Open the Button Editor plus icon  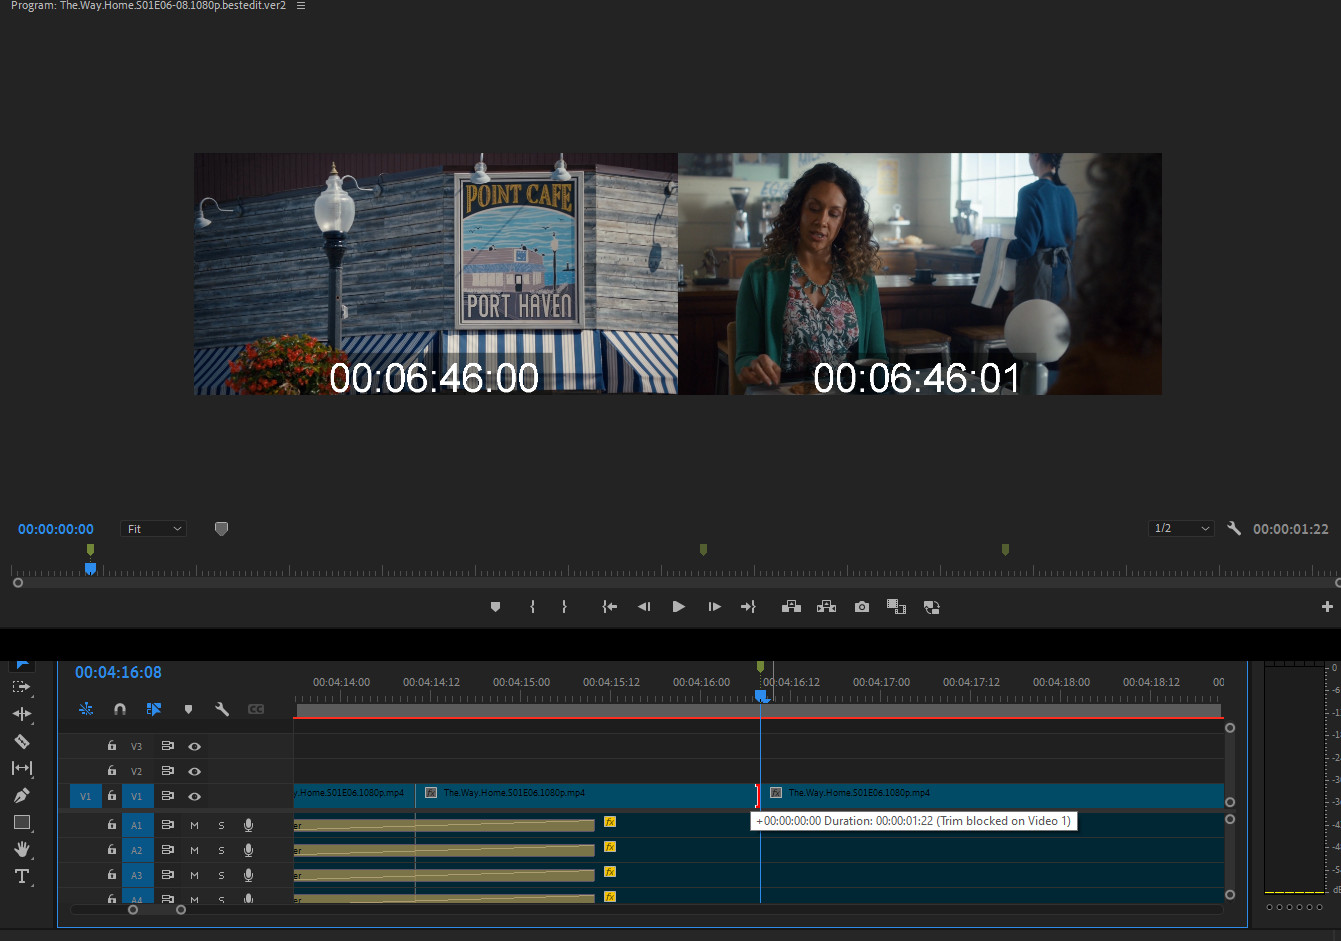click(1327, 607)
